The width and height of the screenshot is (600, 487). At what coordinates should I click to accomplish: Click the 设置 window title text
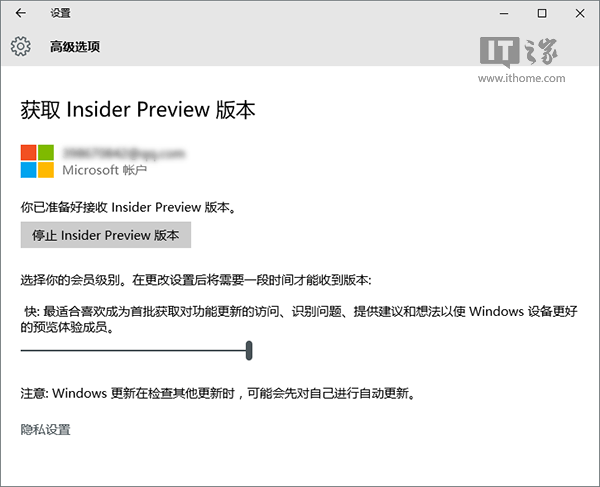[x=60, y=13]
